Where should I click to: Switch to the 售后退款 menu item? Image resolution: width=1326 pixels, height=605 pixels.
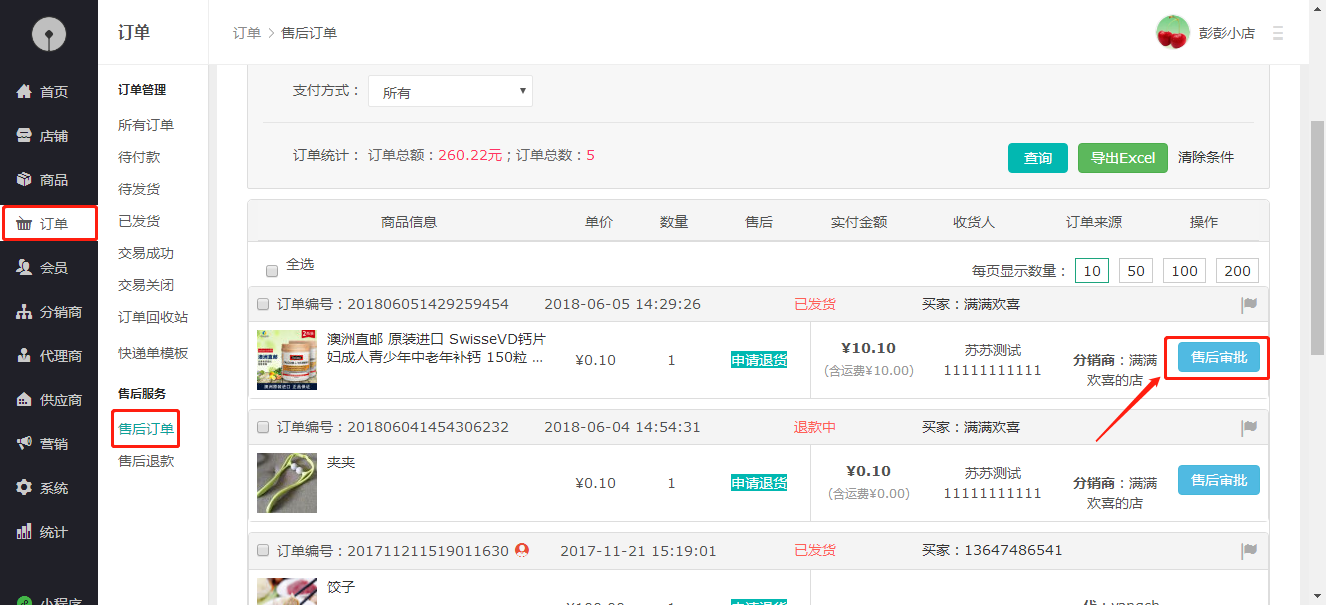click(148, 460)
